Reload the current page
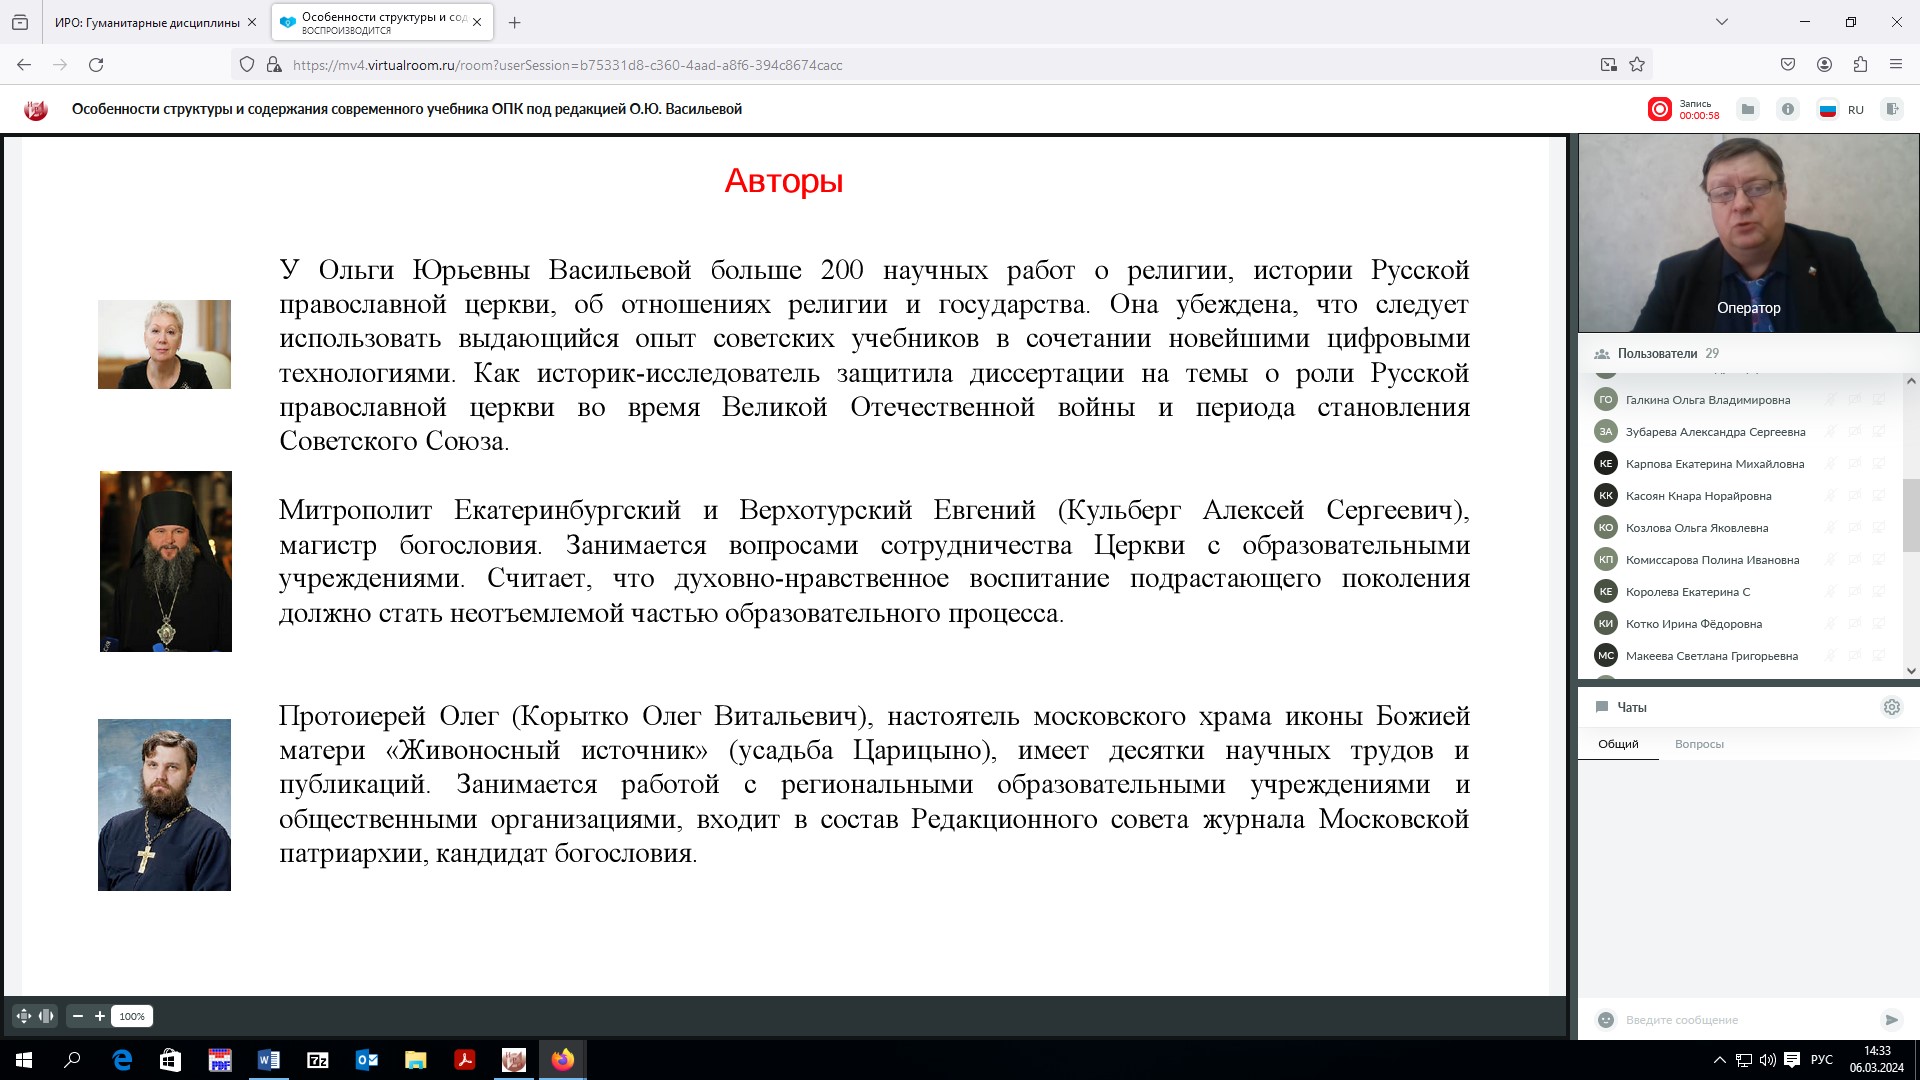This screenshot has width=1920, height=1080. click(x=96, y=65)
